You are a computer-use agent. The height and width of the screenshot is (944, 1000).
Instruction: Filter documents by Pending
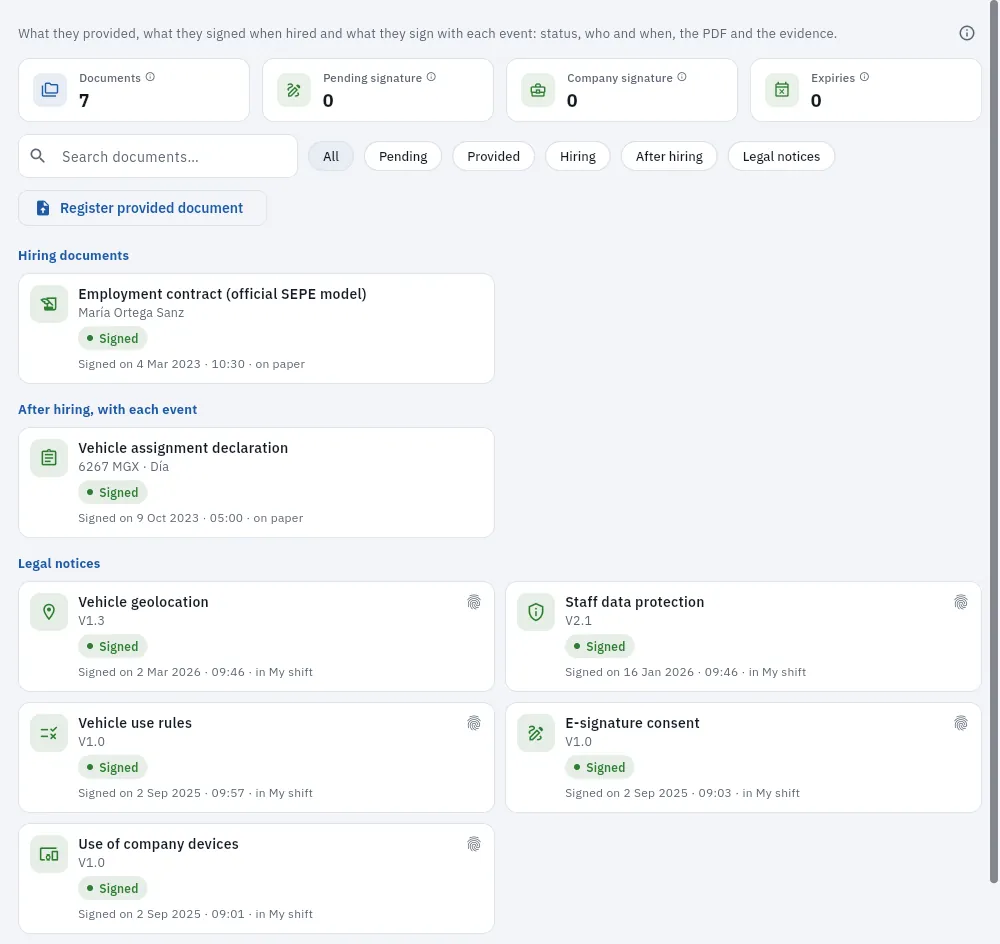(403, 156)
